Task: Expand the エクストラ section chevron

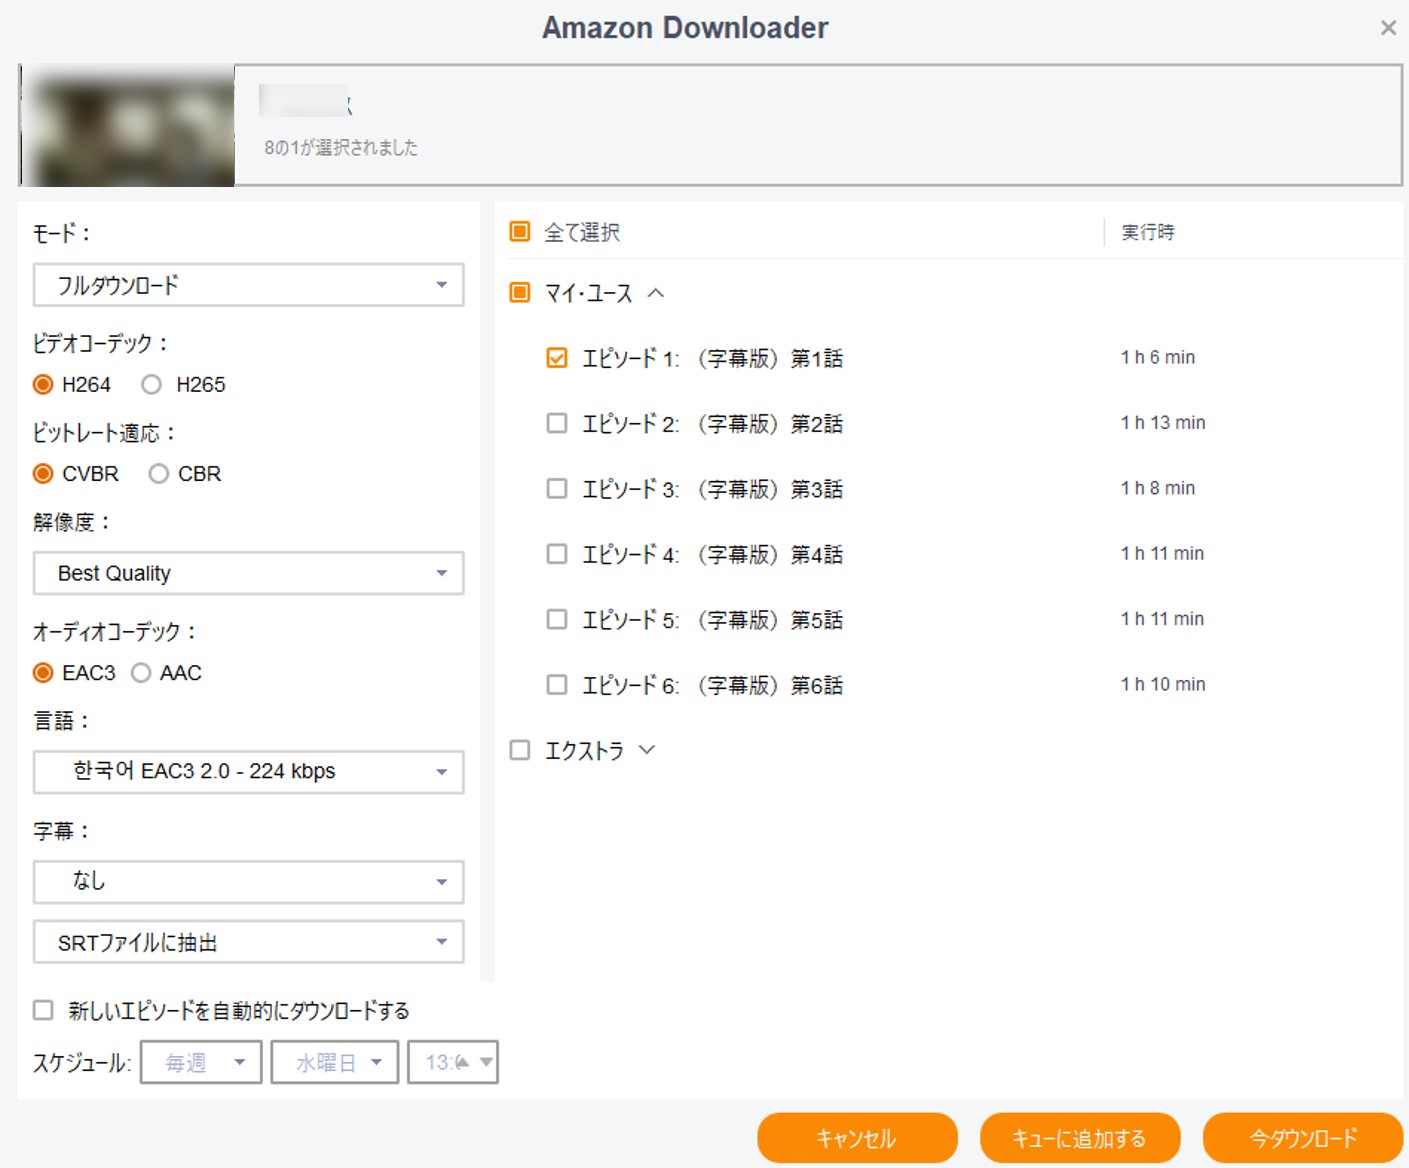Action: tap(647, 750)
